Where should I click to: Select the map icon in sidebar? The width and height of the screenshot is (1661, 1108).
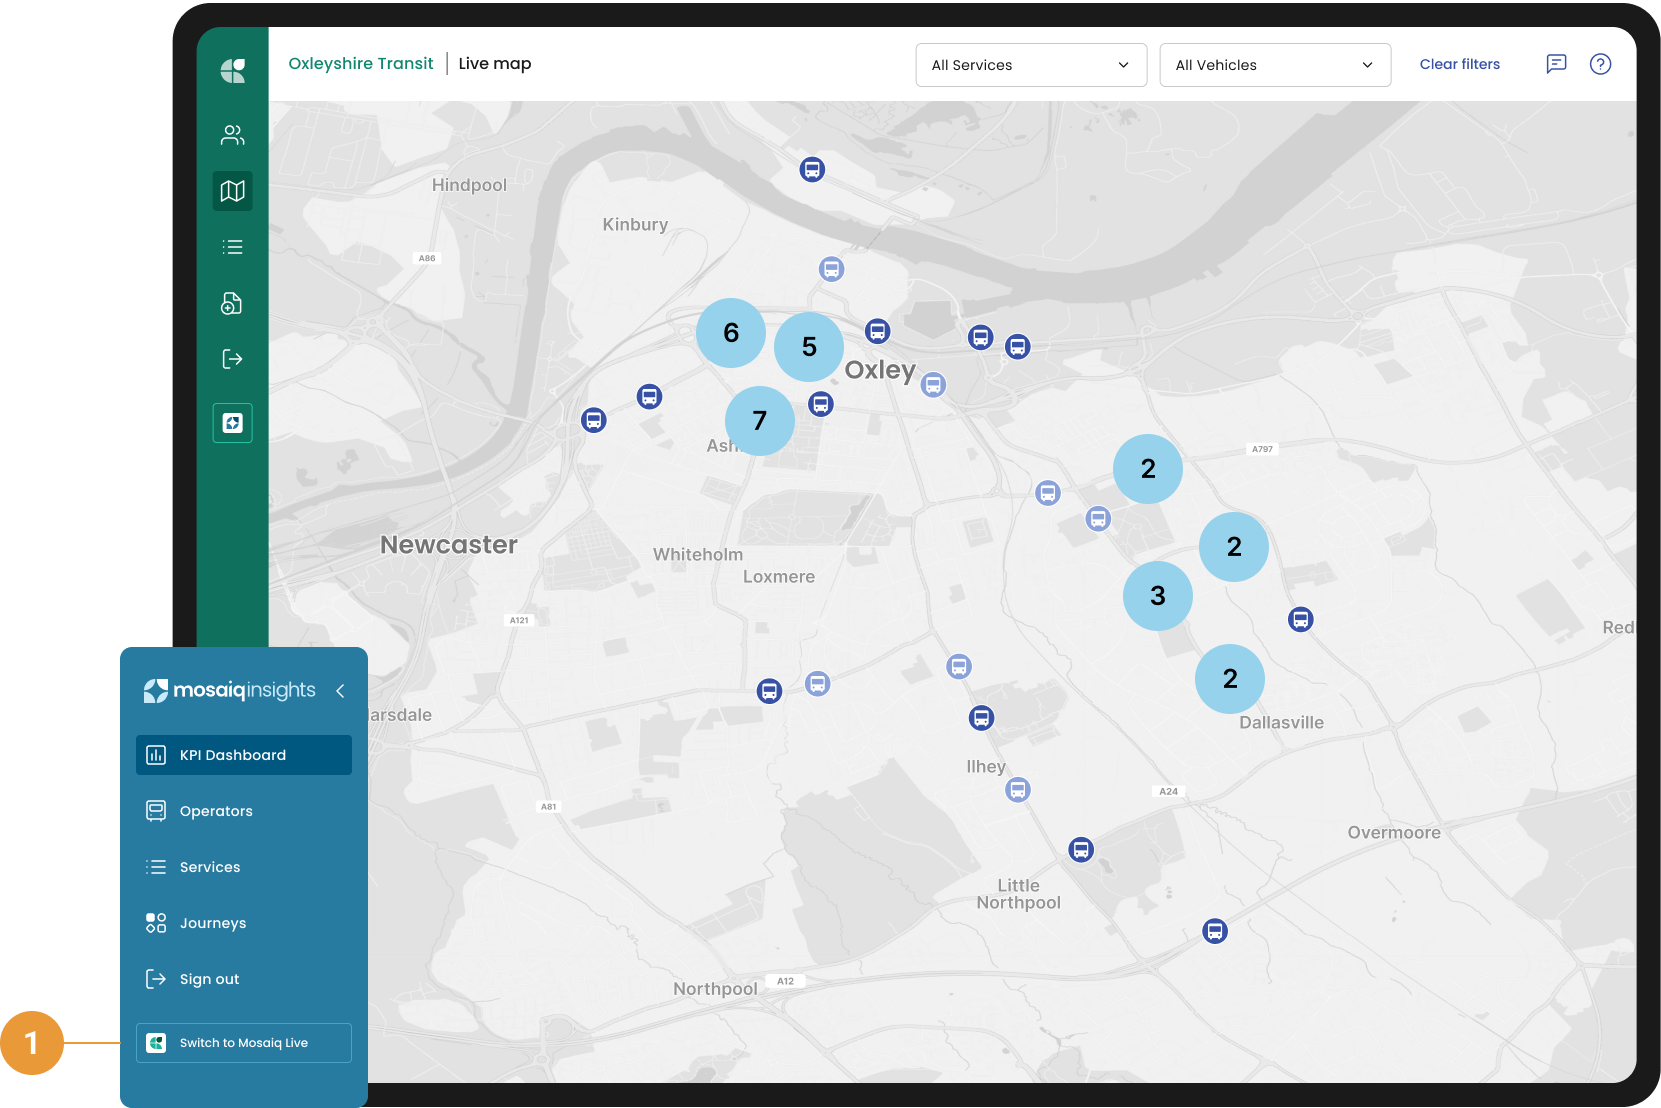click(232, 191)
